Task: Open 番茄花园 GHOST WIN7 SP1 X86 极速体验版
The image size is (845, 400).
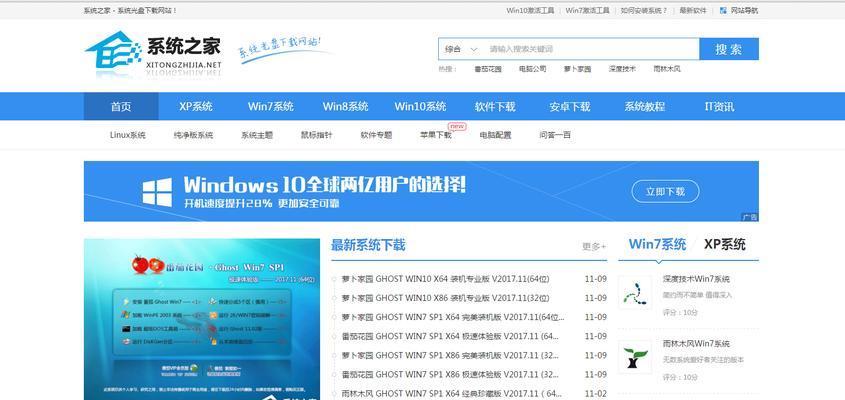Action: click(x=450, y=374)
